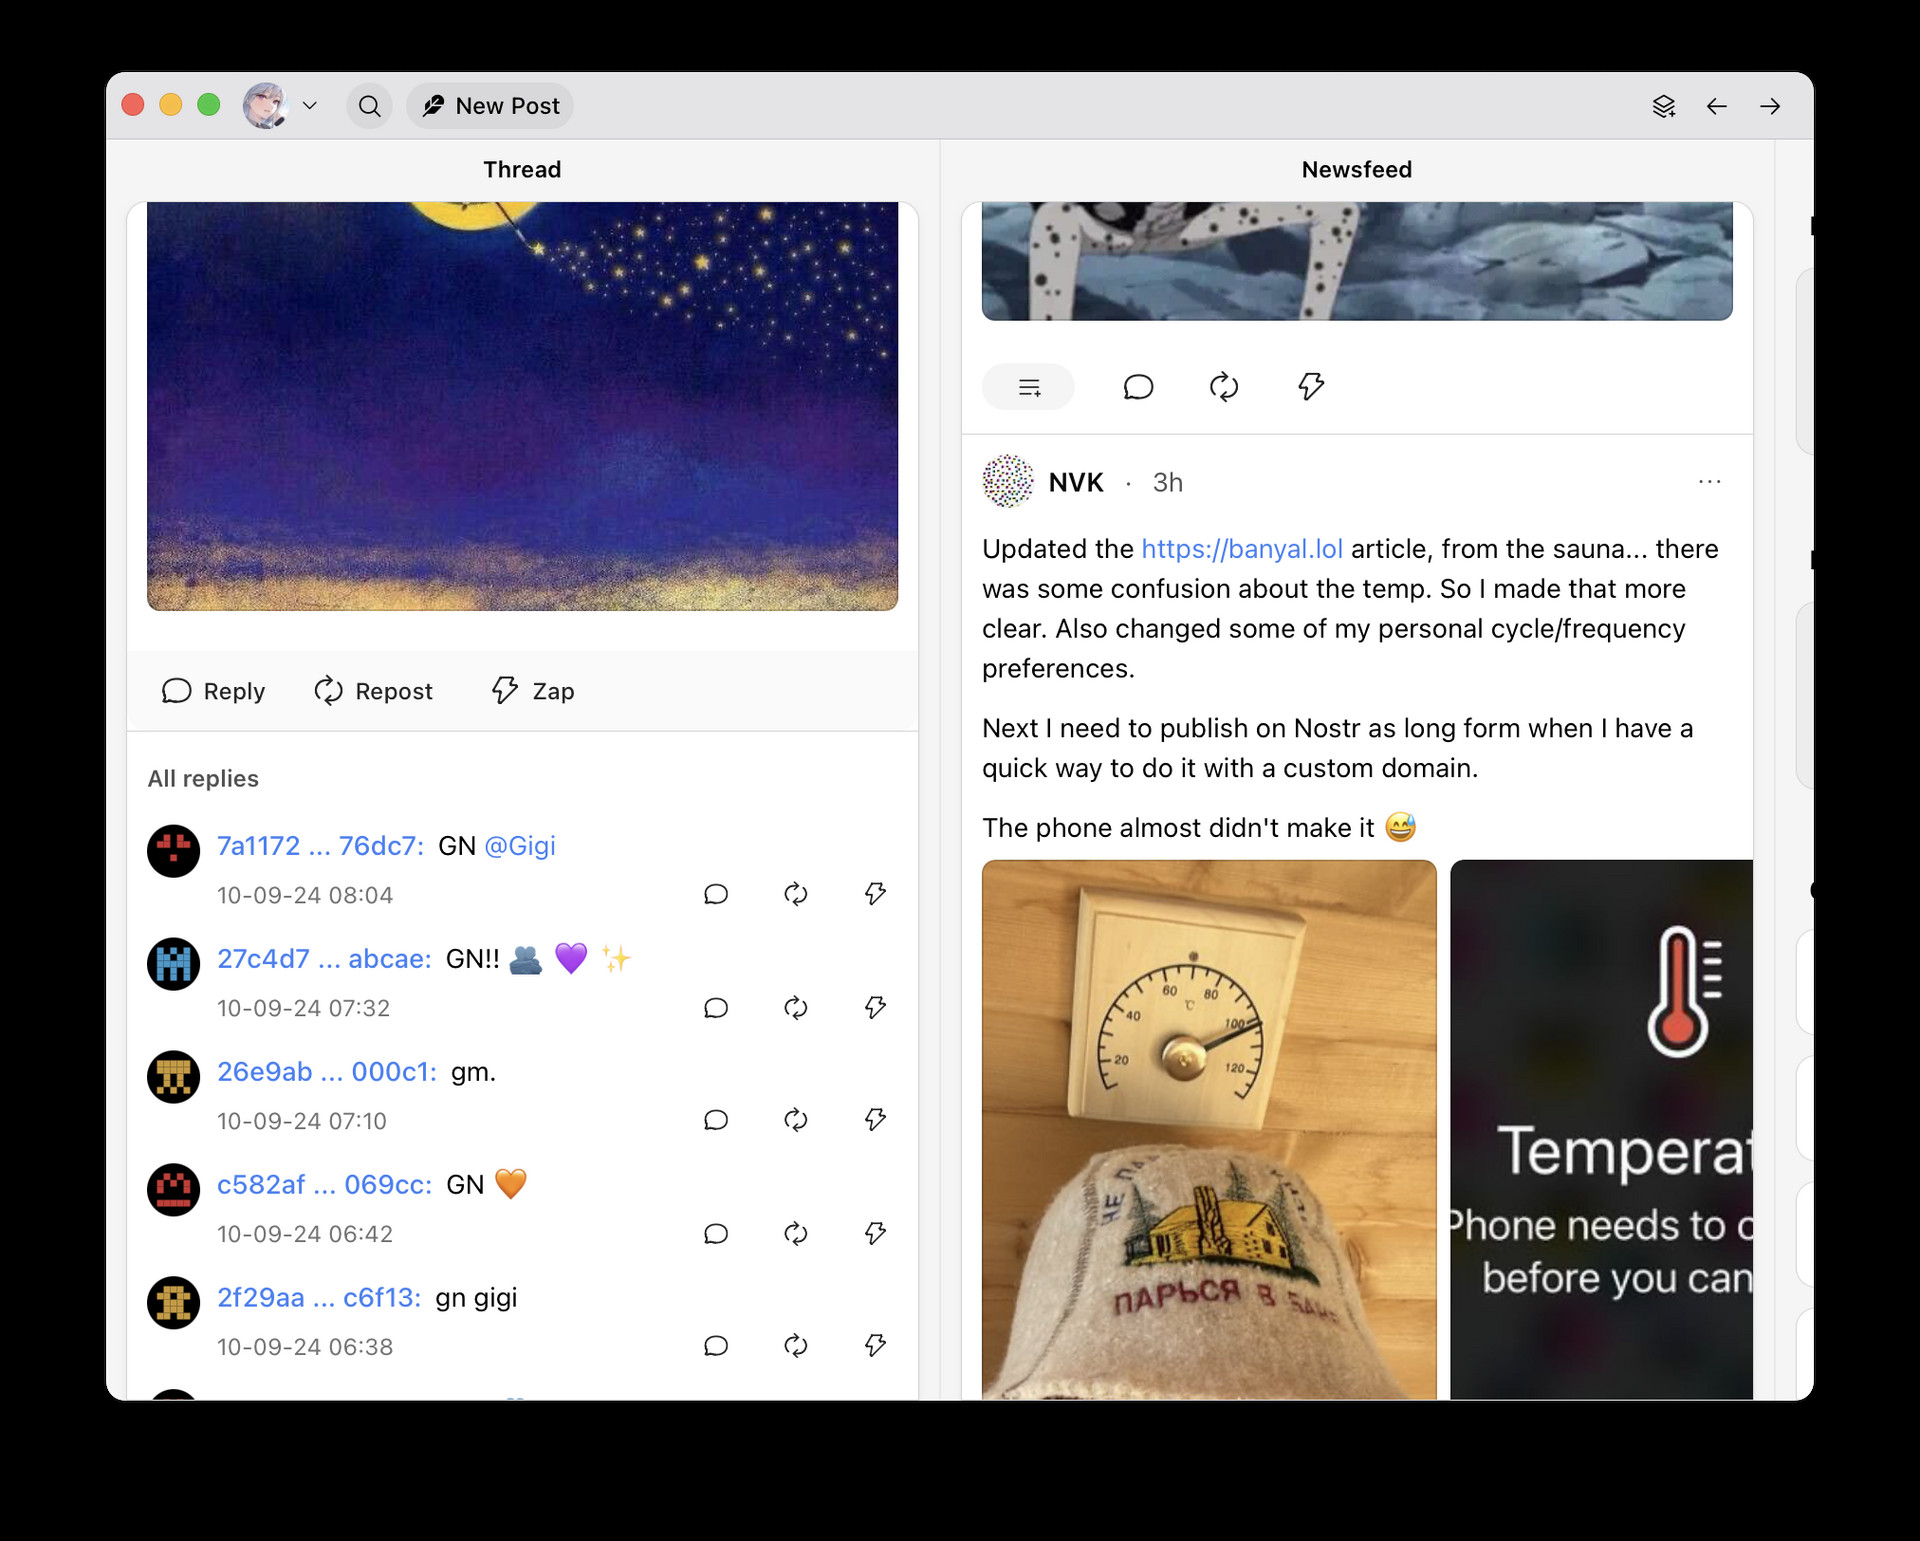Zap the reply from 7a1172 ... 76dc7
The image size is (1920, 1541).
pyautogui.click(x=875, y=893)
